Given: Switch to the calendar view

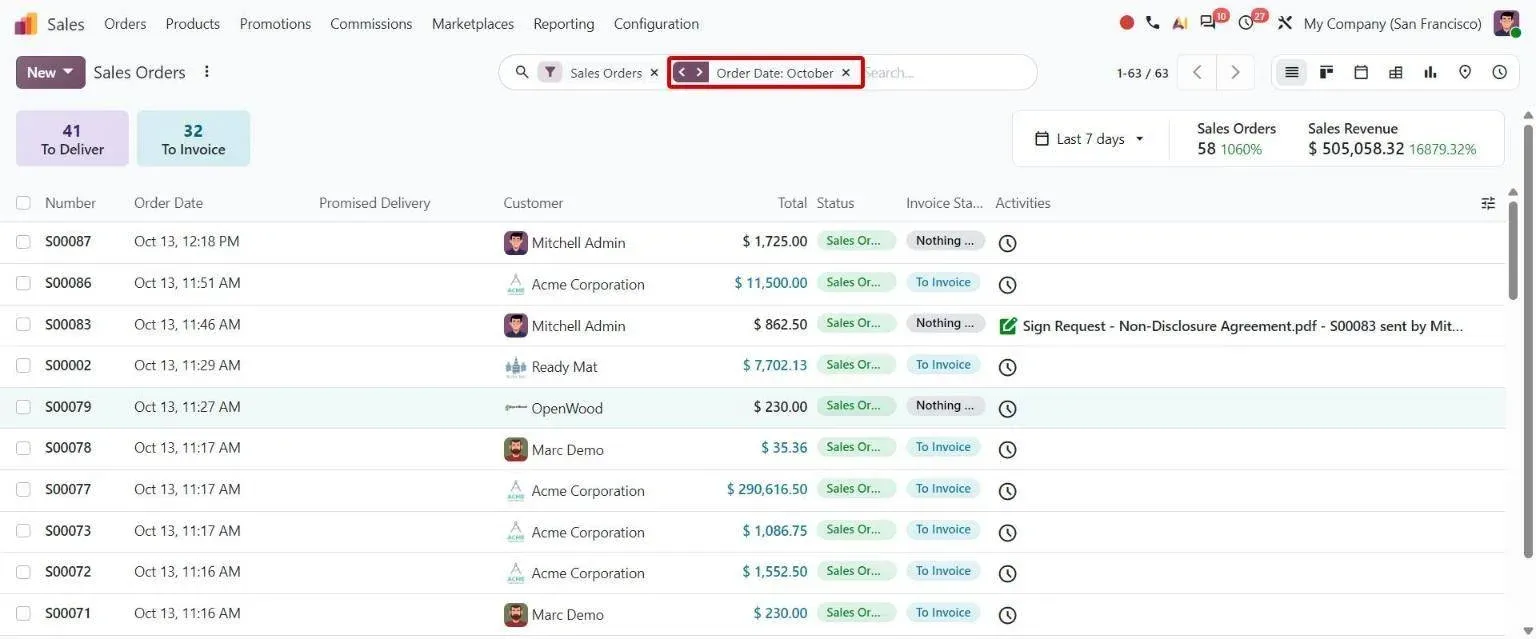Looking at the screenshot, I should (1361, 72).
